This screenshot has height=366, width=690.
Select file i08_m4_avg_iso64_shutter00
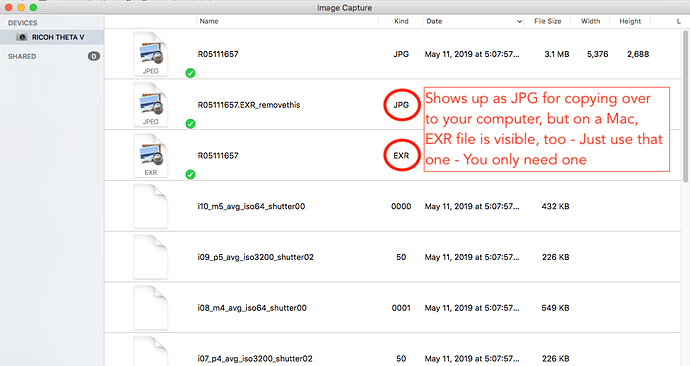[x=252, y=308]
